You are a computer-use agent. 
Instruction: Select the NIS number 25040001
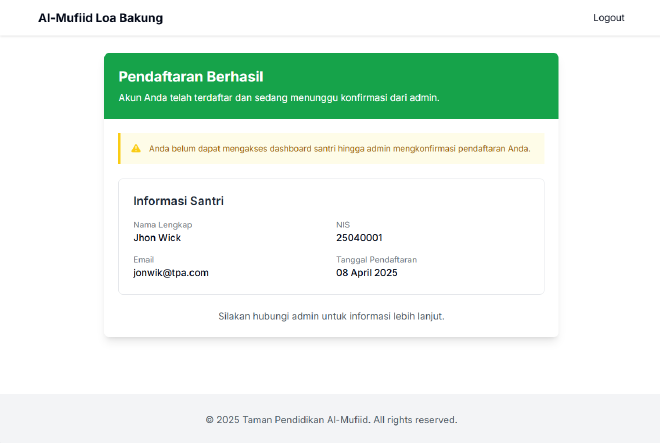pos(359,238)
